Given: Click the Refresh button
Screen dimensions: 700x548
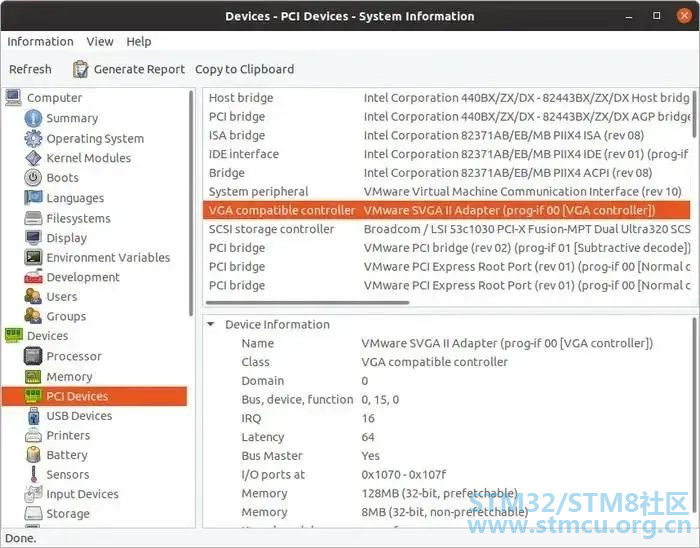Looking at the screenshot, I should pyautogui.click(x=30, y=69).
